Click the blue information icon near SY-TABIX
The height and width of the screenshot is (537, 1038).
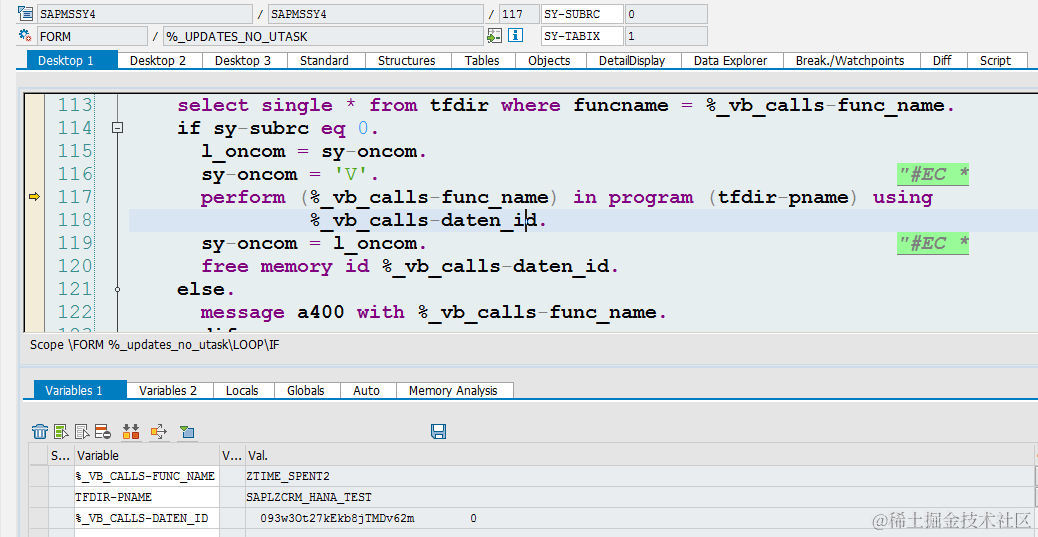516,36
